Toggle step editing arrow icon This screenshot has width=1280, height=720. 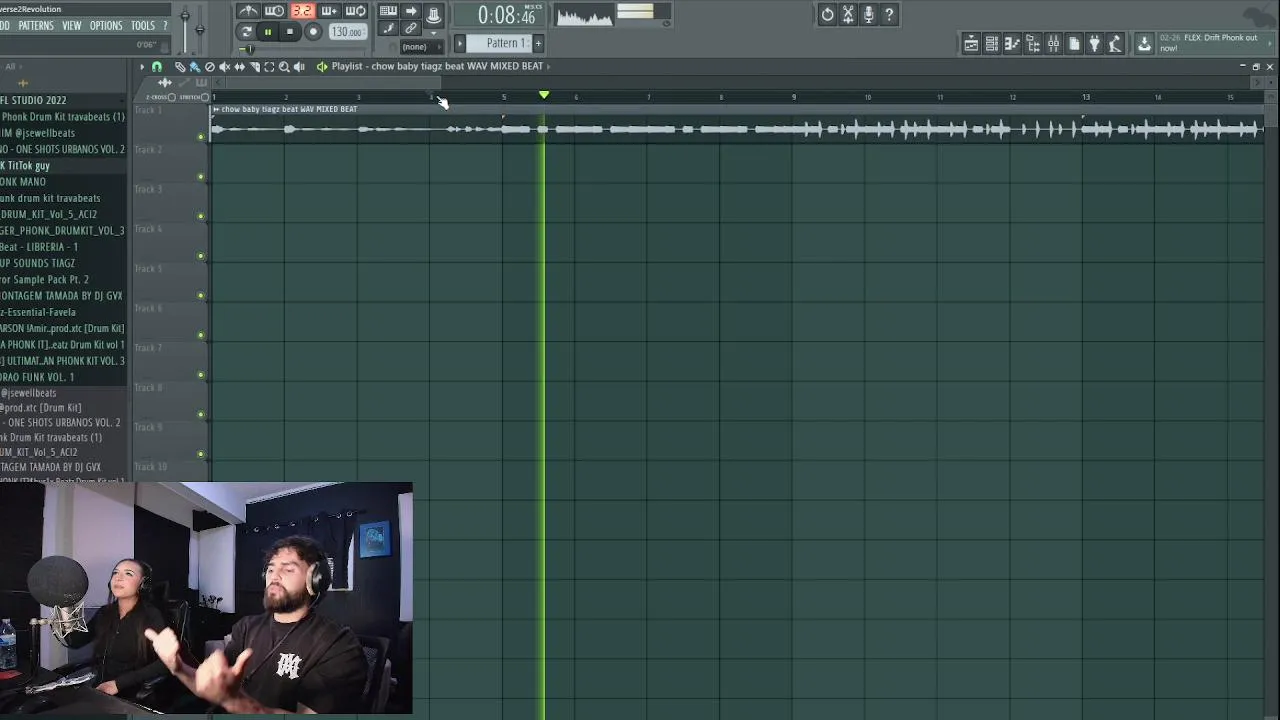click(x=411, y=11)
